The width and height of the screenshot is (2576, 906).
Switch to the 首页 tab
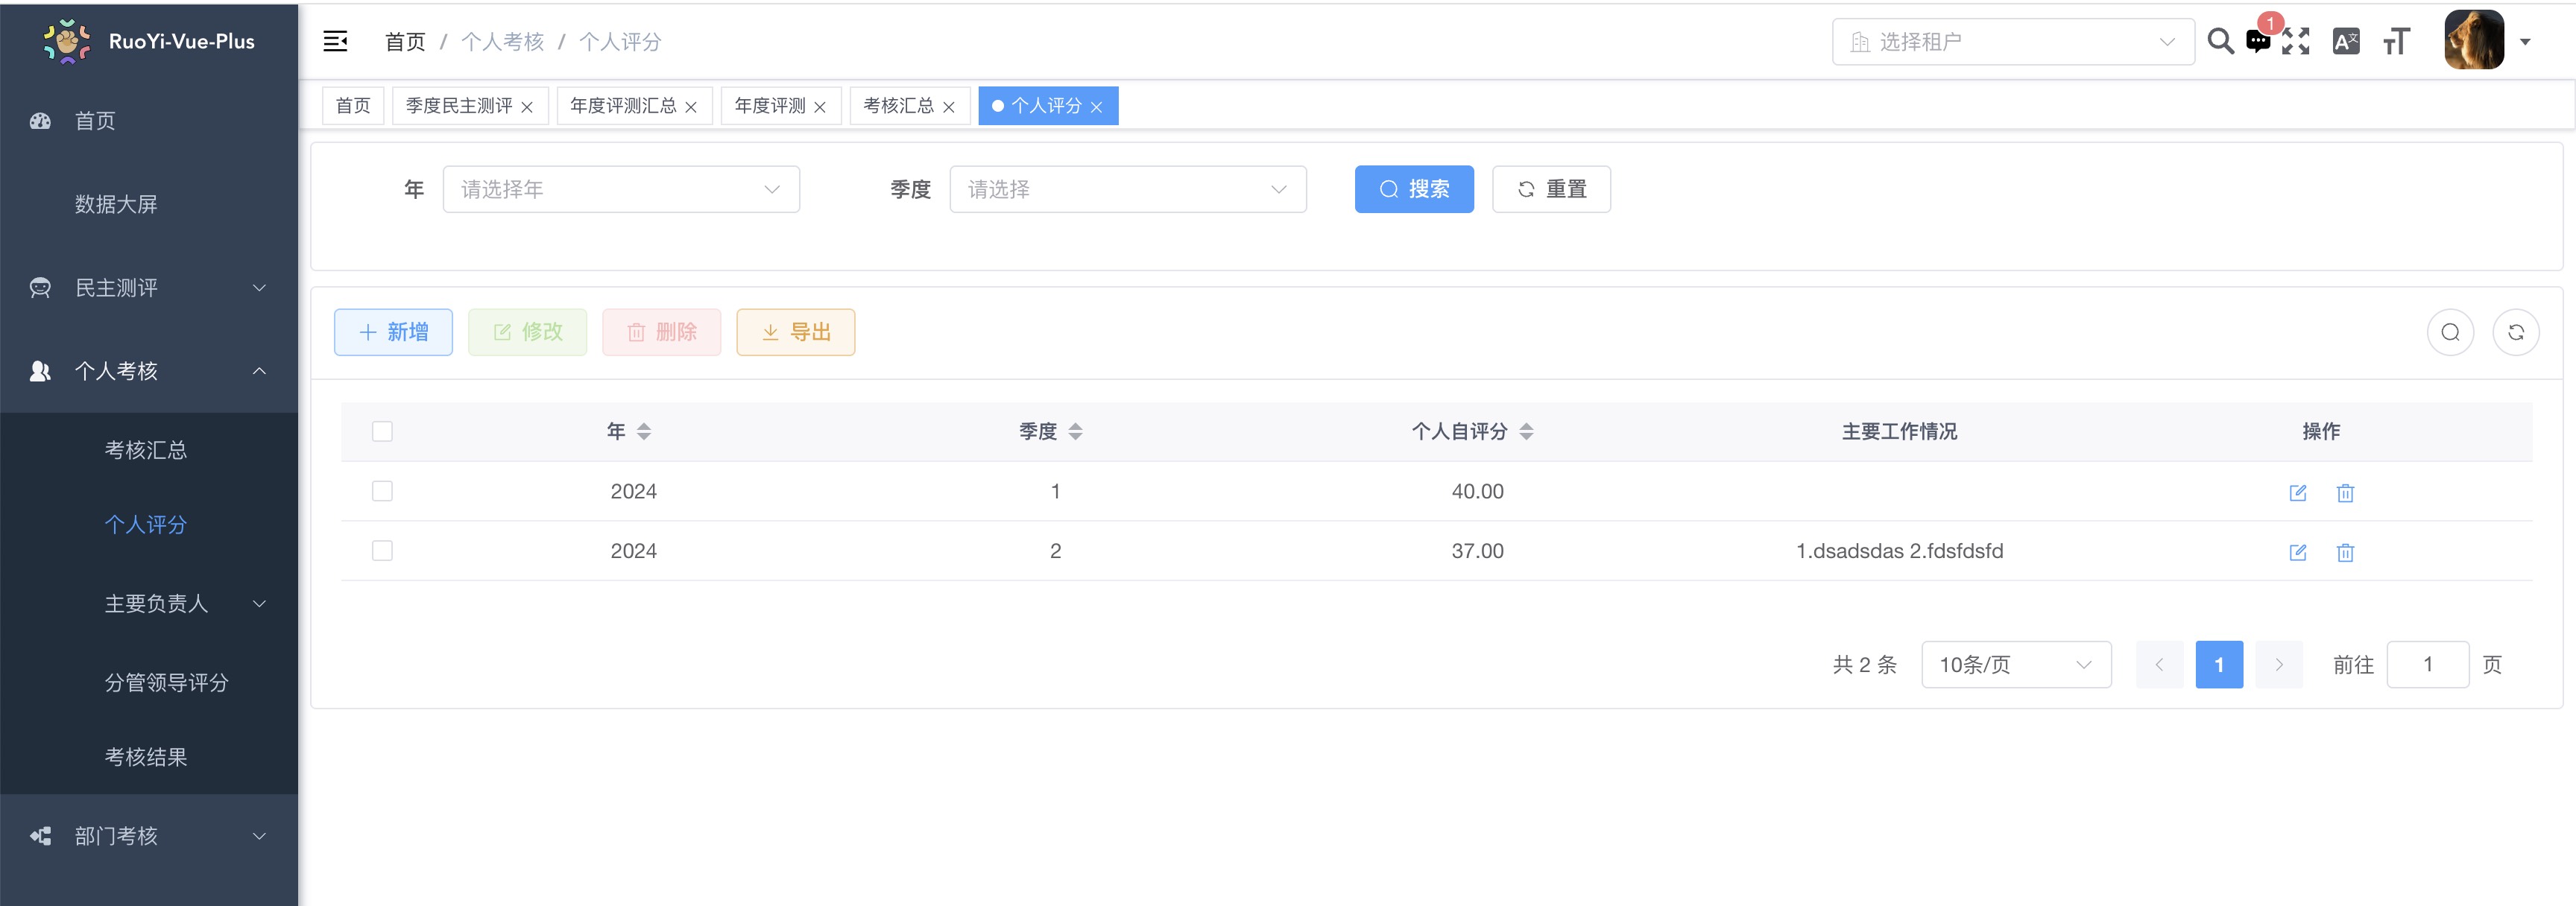click(353, 106)
